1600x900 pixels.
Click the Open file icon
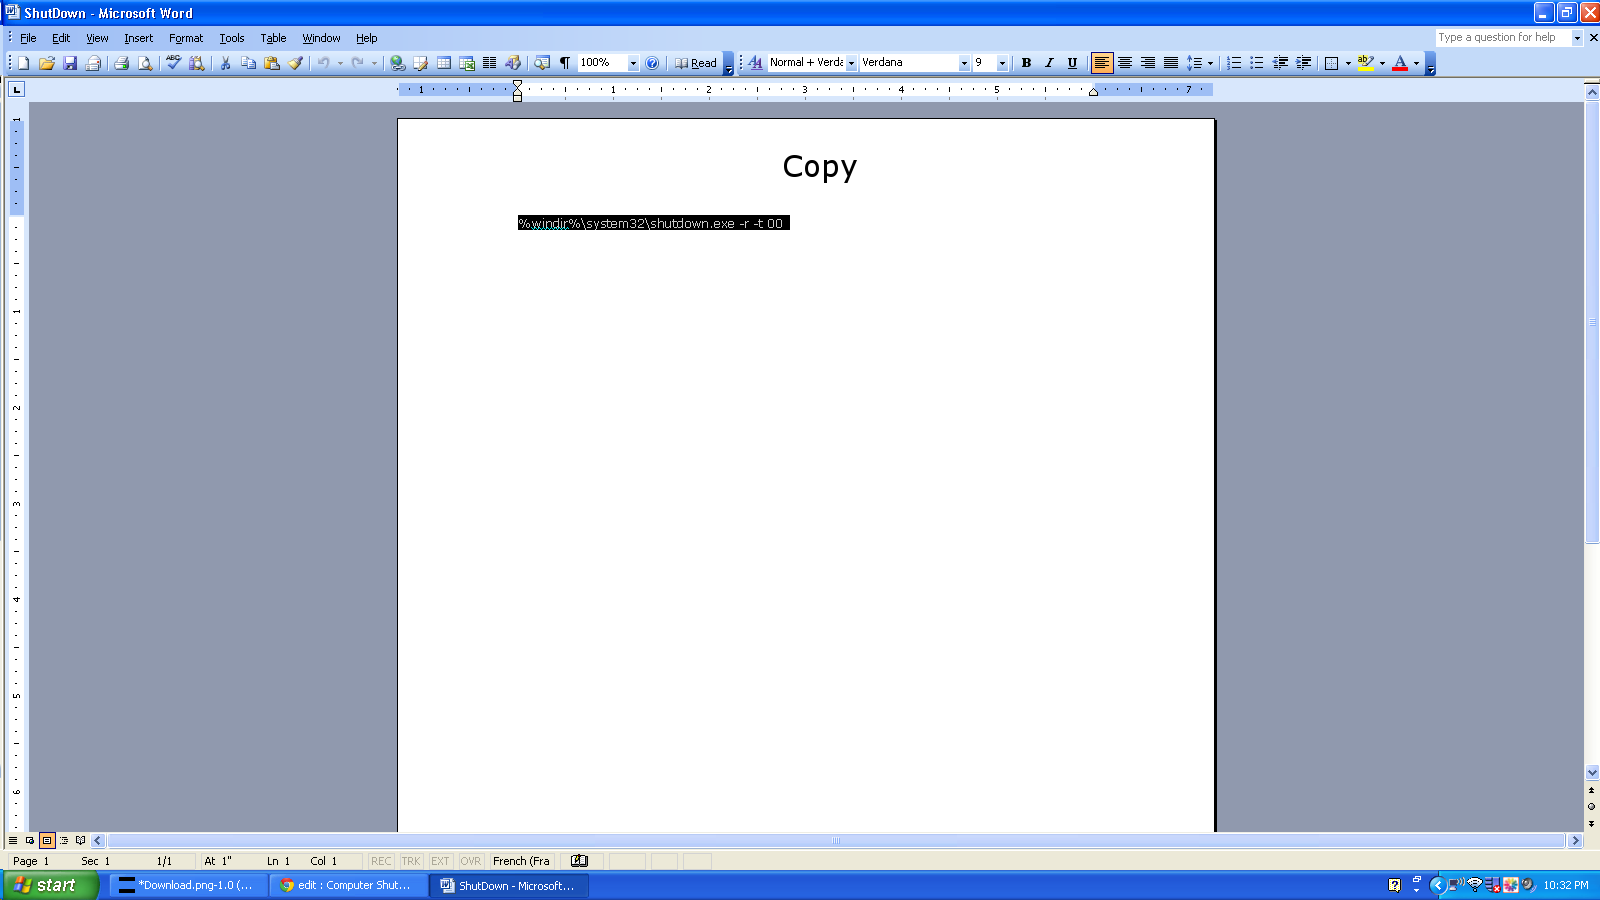point(47,63)
